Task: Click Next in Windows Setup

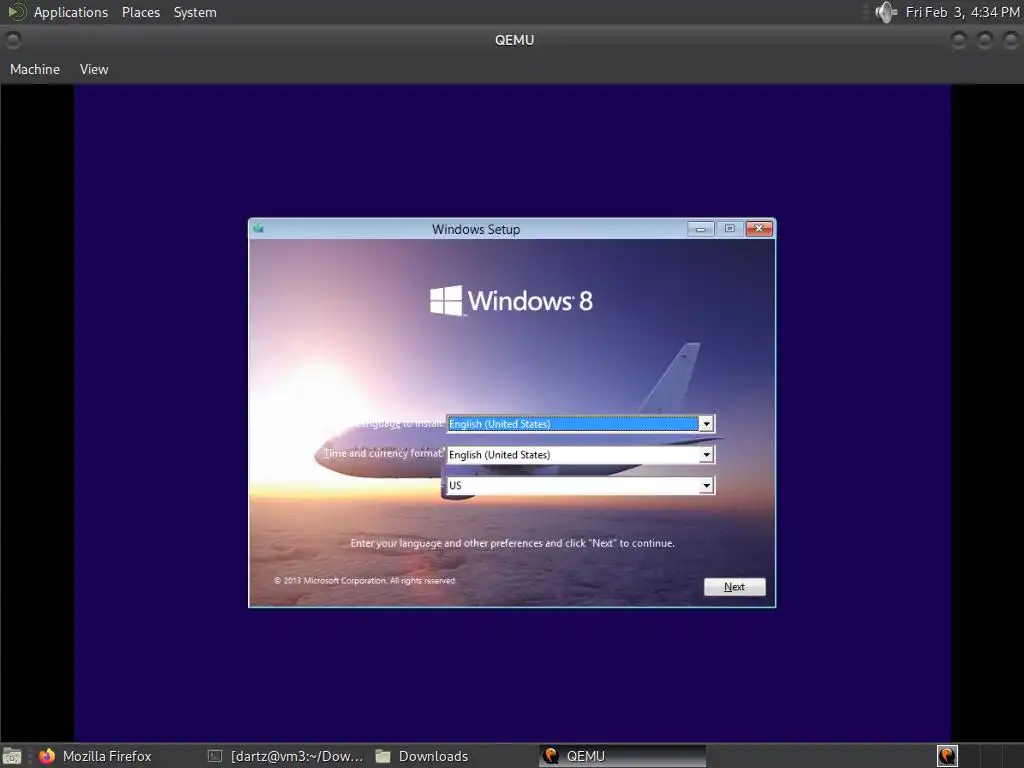Action: pyautogui.click(x=735, y=586)
